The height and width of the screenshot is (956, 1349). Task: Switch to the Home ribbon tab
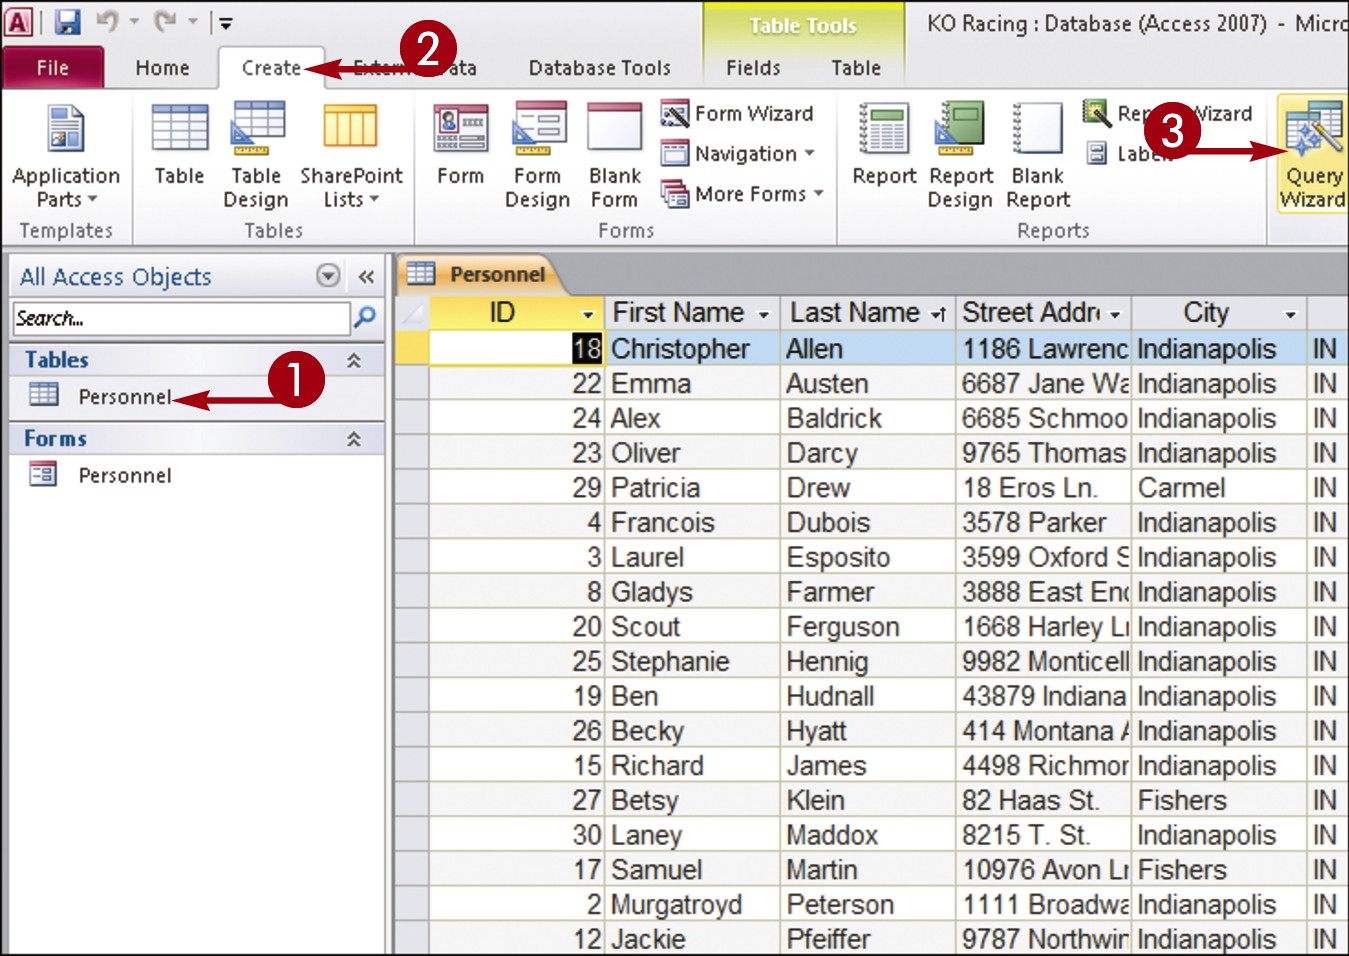tap(162, 68)
